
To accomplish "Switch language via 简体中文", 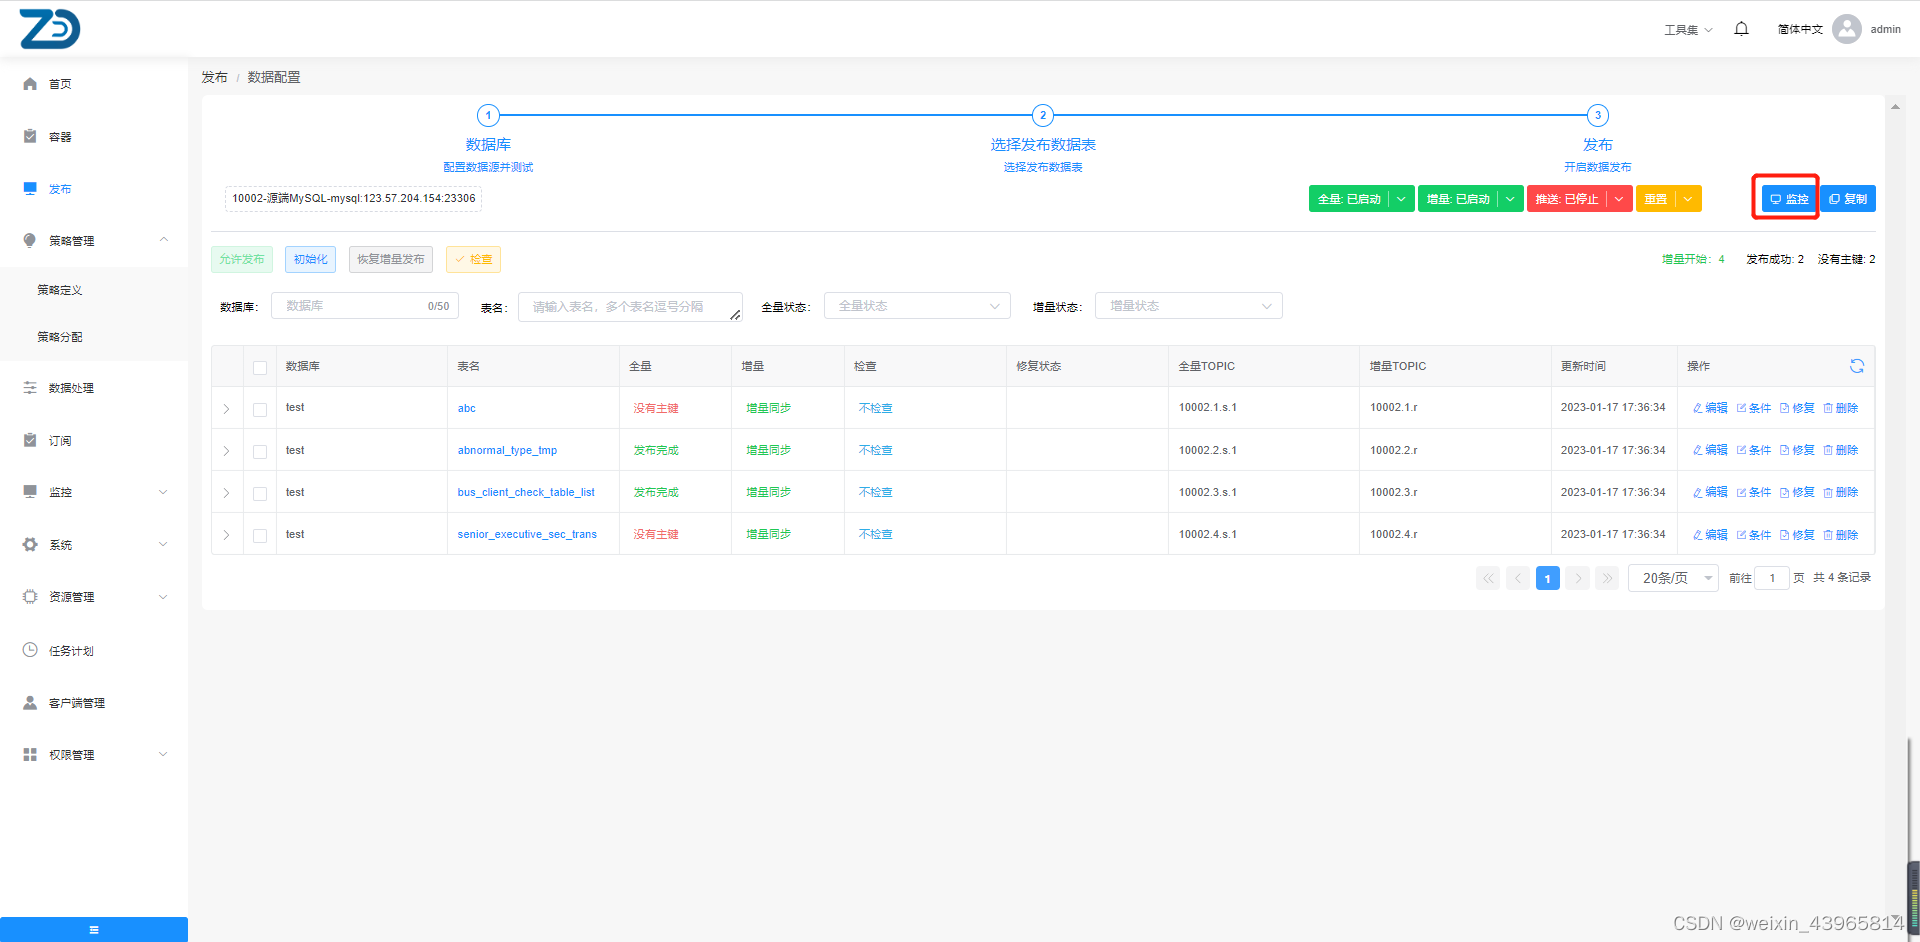I will click(x=1800, y=29).
